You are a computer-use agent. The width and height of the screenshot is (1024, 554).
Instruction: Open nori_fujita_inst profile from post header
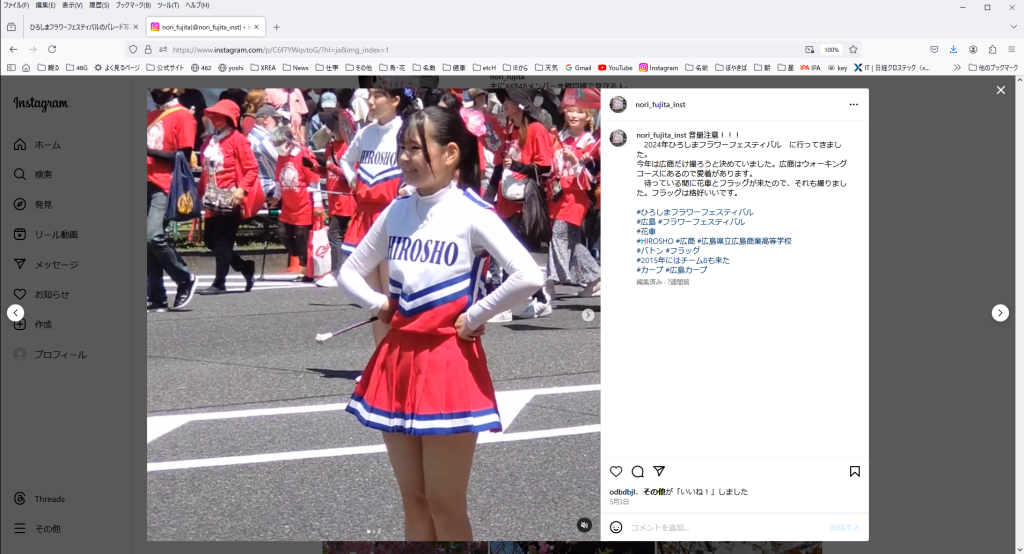(x=660, y=105)
